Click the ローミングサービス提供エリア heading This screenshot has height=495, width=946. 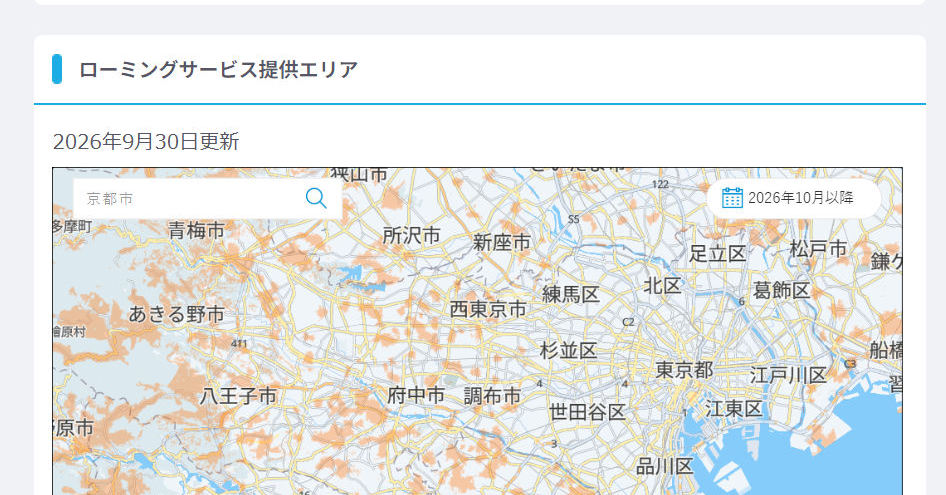click(218, 69)
